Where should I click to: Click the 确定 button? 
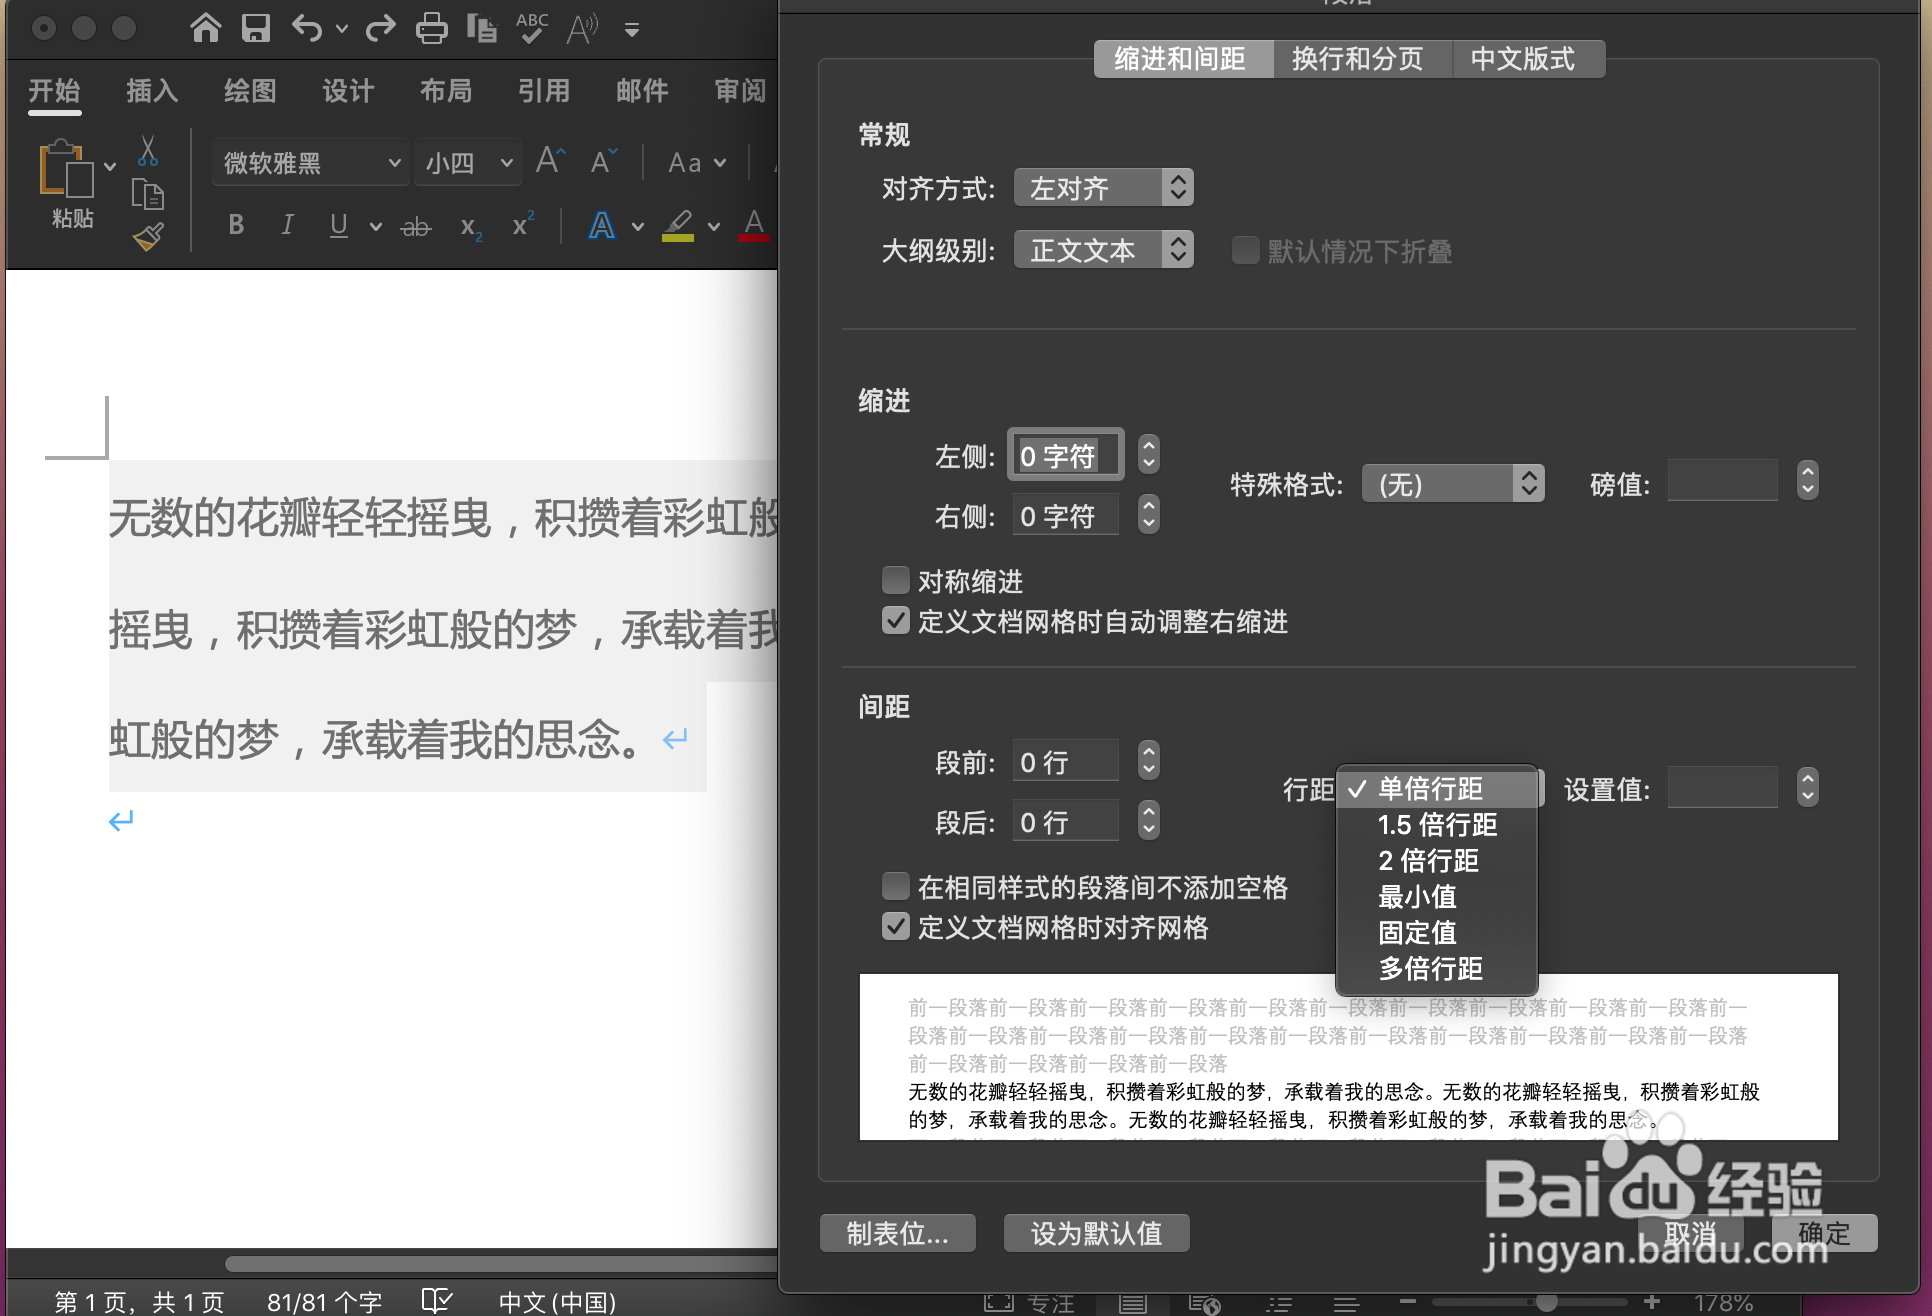pyautogui.click(x=1824, y=1233)
